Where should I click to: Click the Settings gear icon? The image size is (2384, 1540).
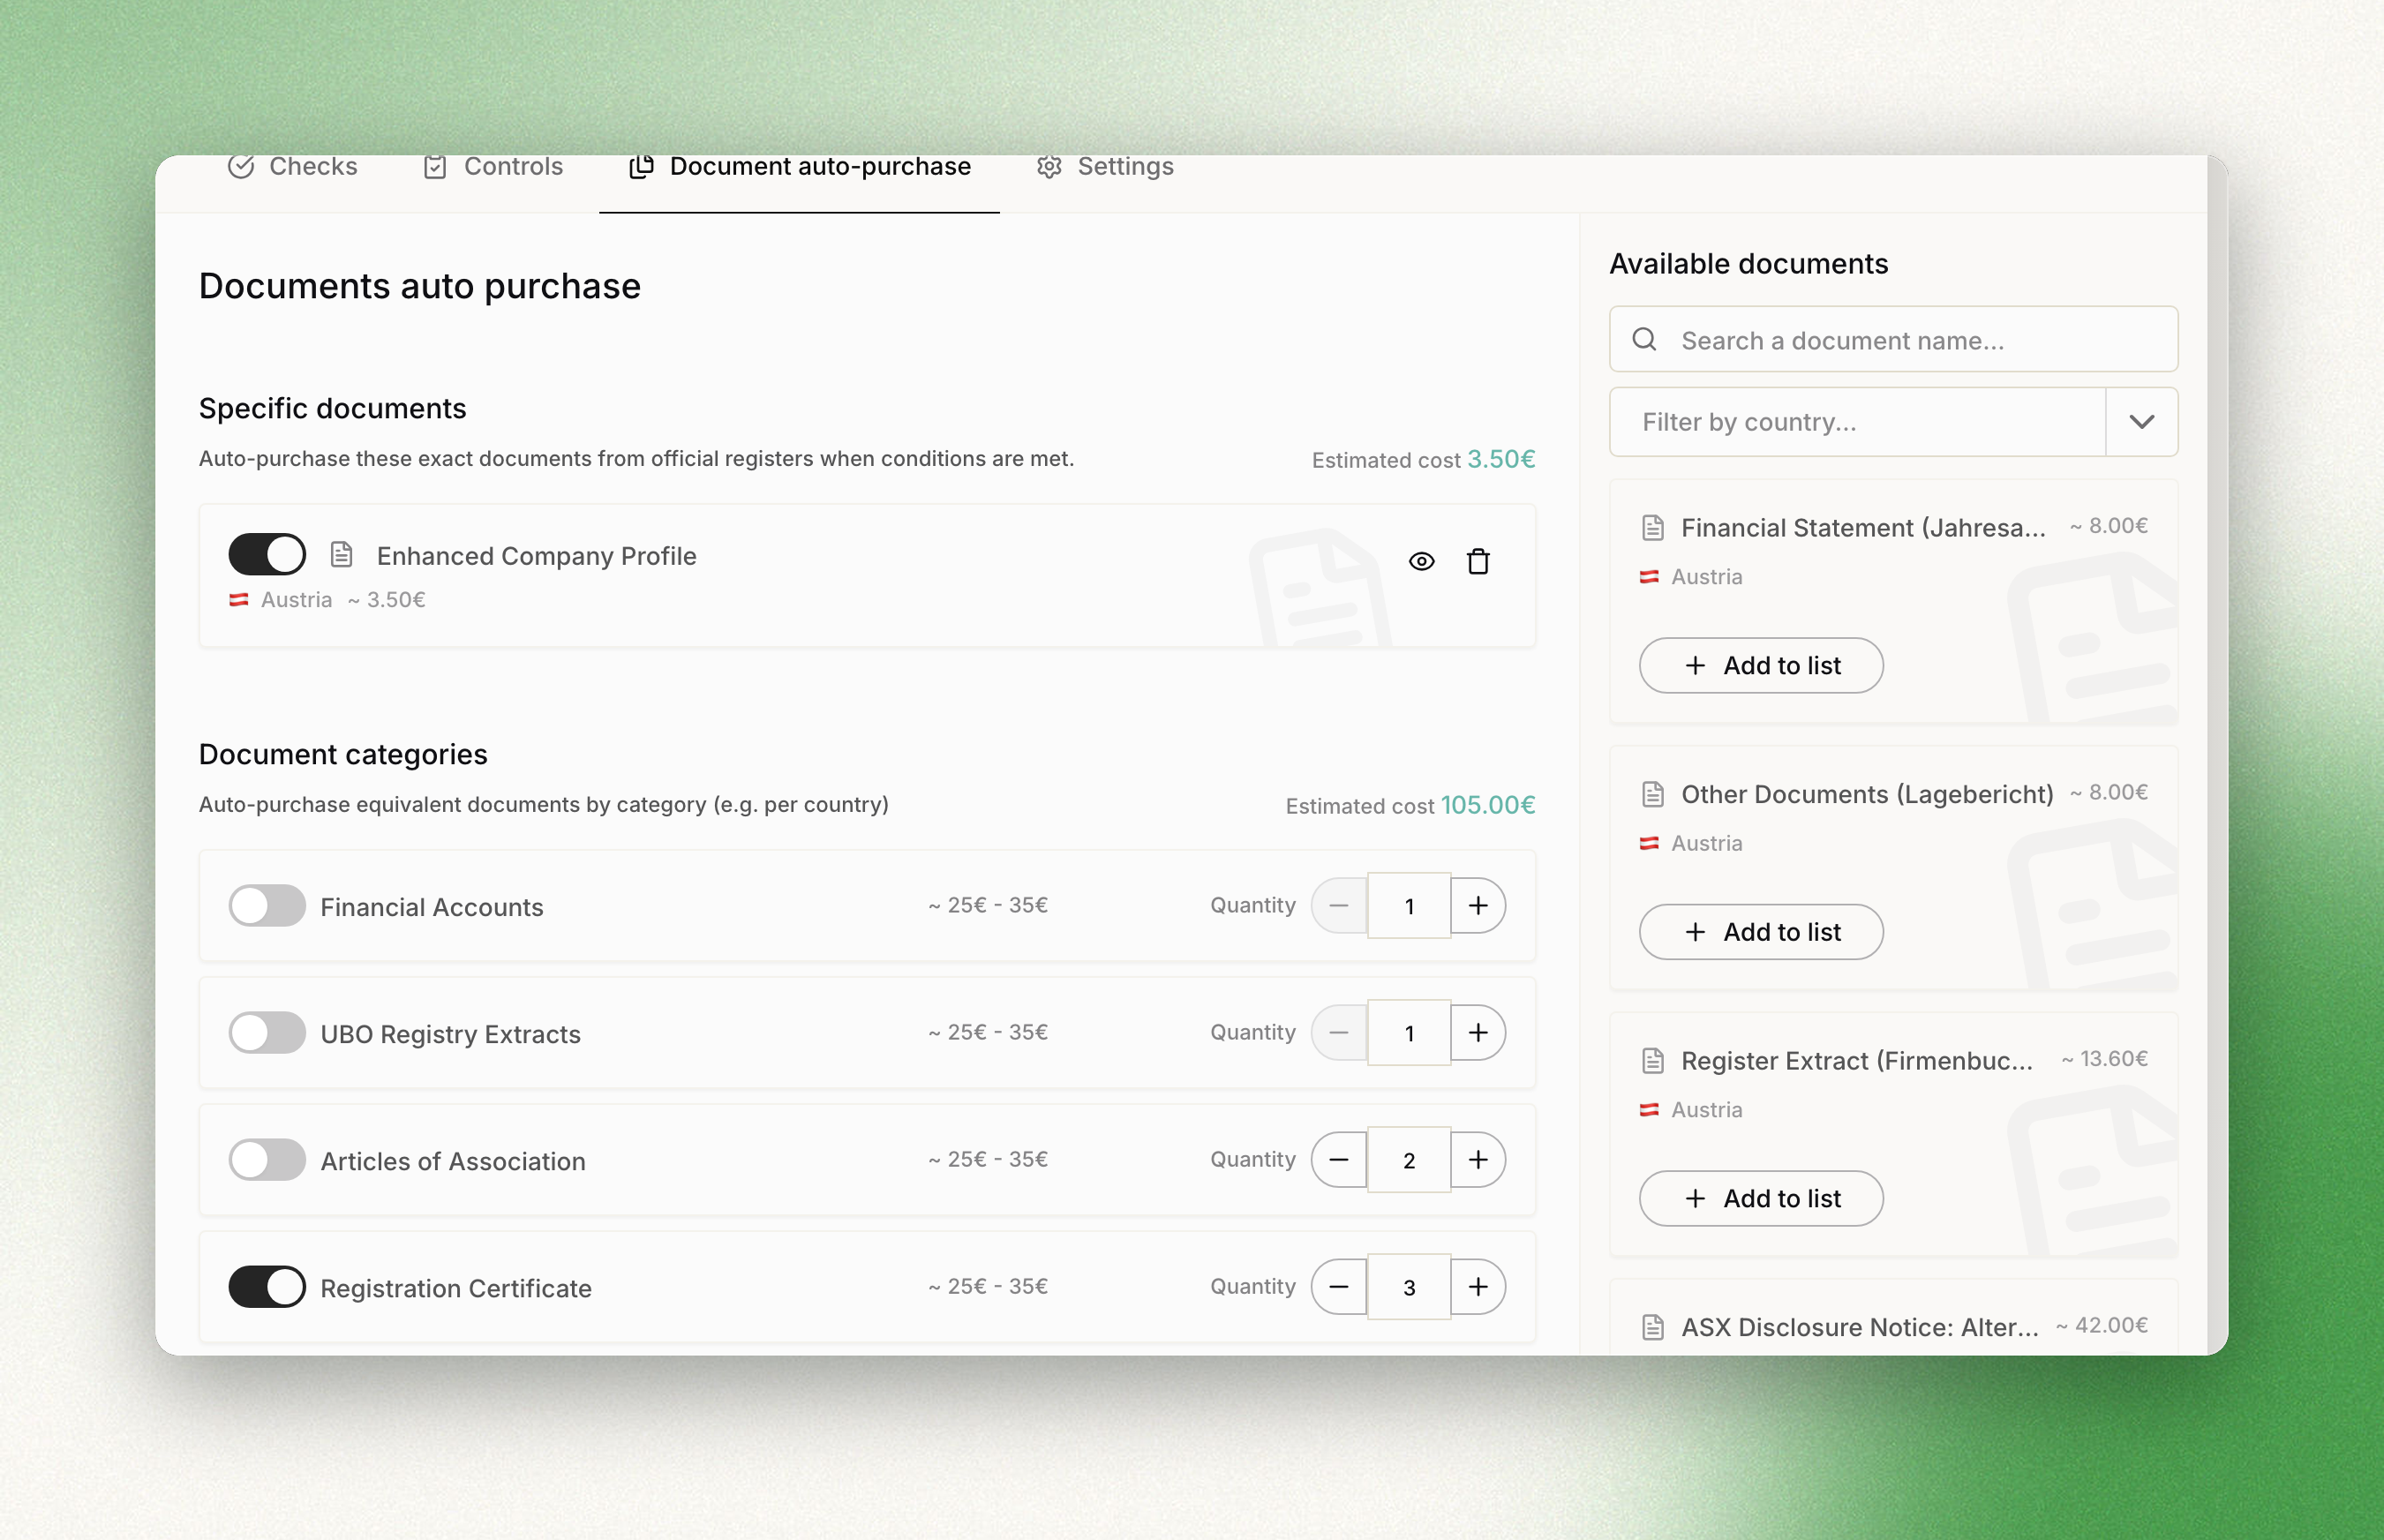pos(1049,167)
